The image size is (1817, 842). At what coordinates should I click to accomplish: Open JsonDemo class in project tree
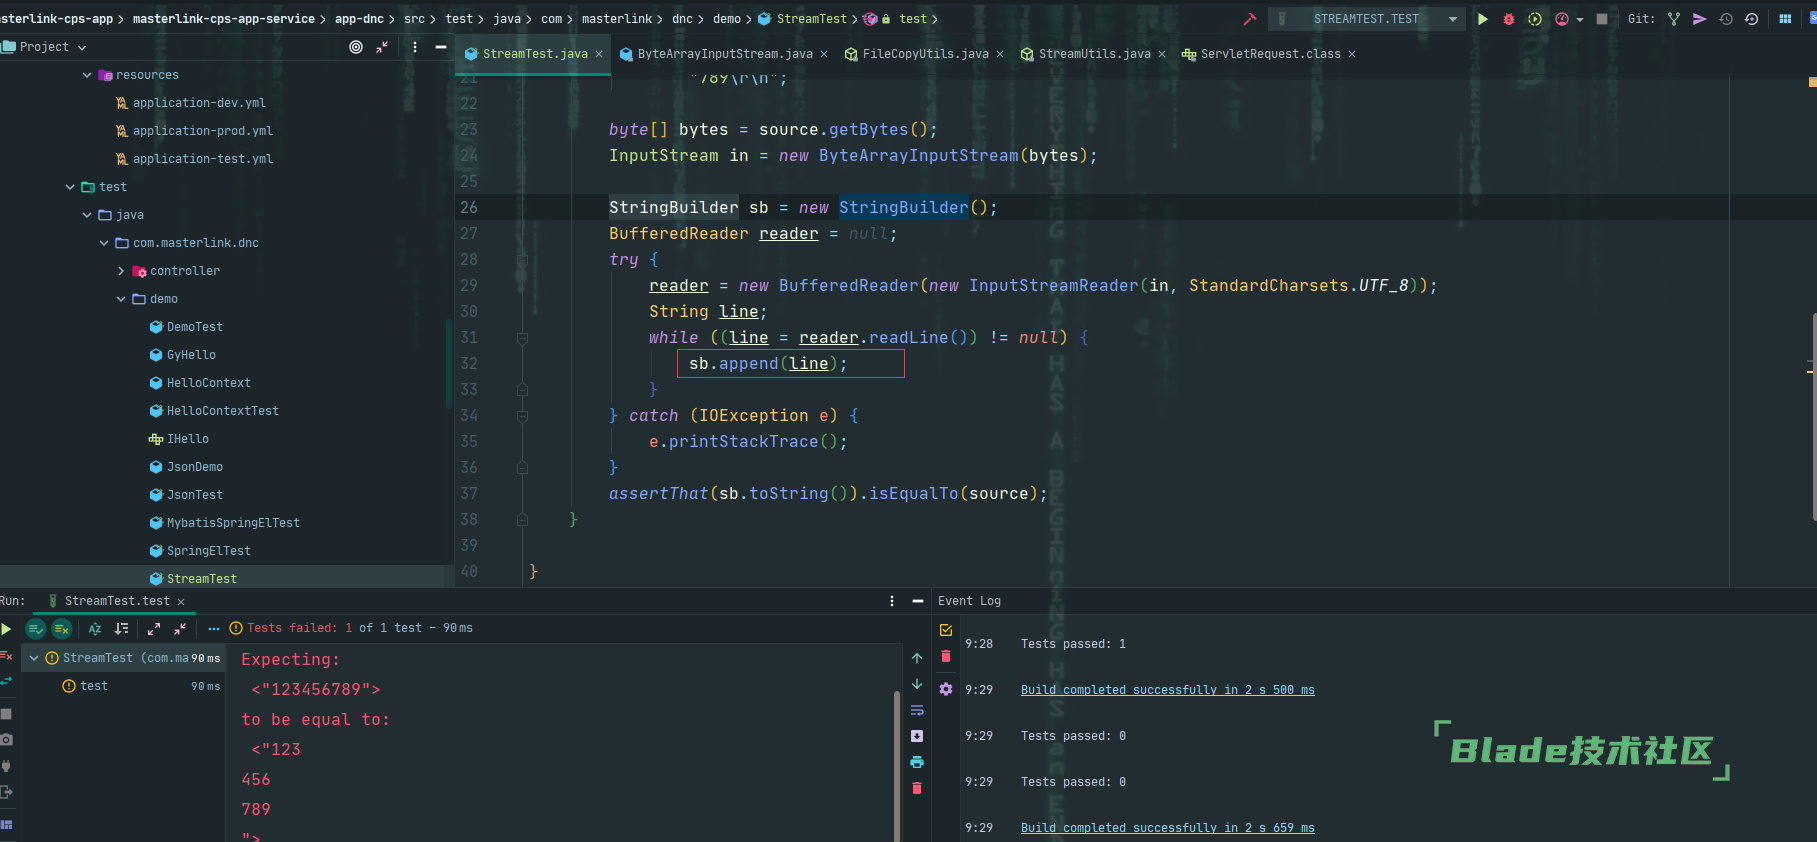pos(194,467)
